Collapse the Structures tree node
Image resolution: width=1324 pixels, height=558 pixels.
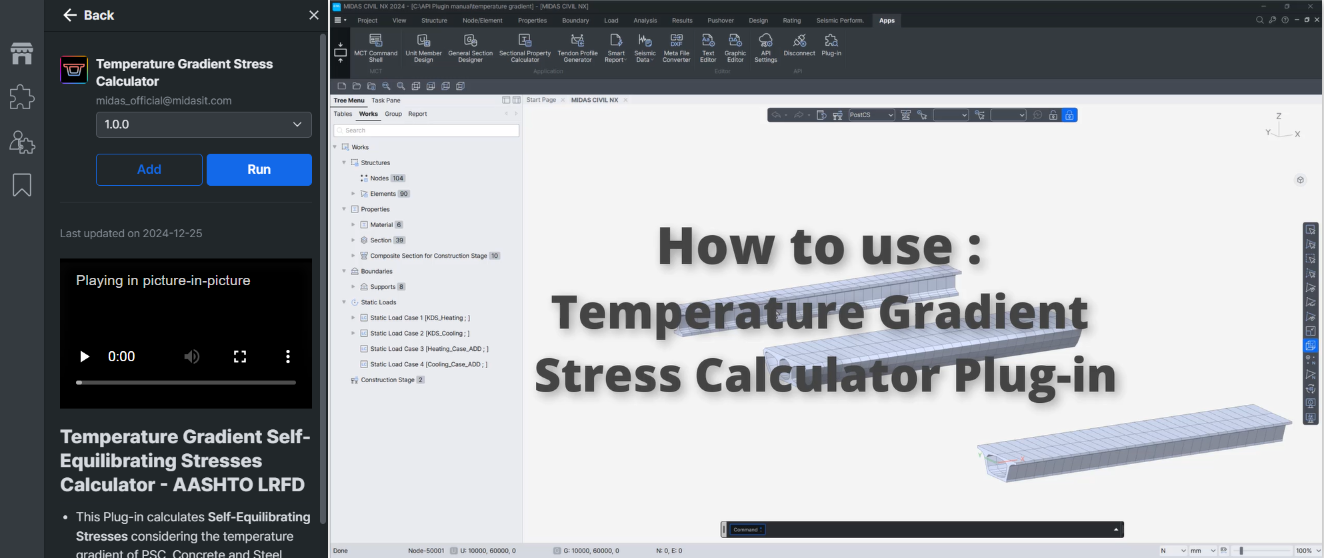point(344,162)
